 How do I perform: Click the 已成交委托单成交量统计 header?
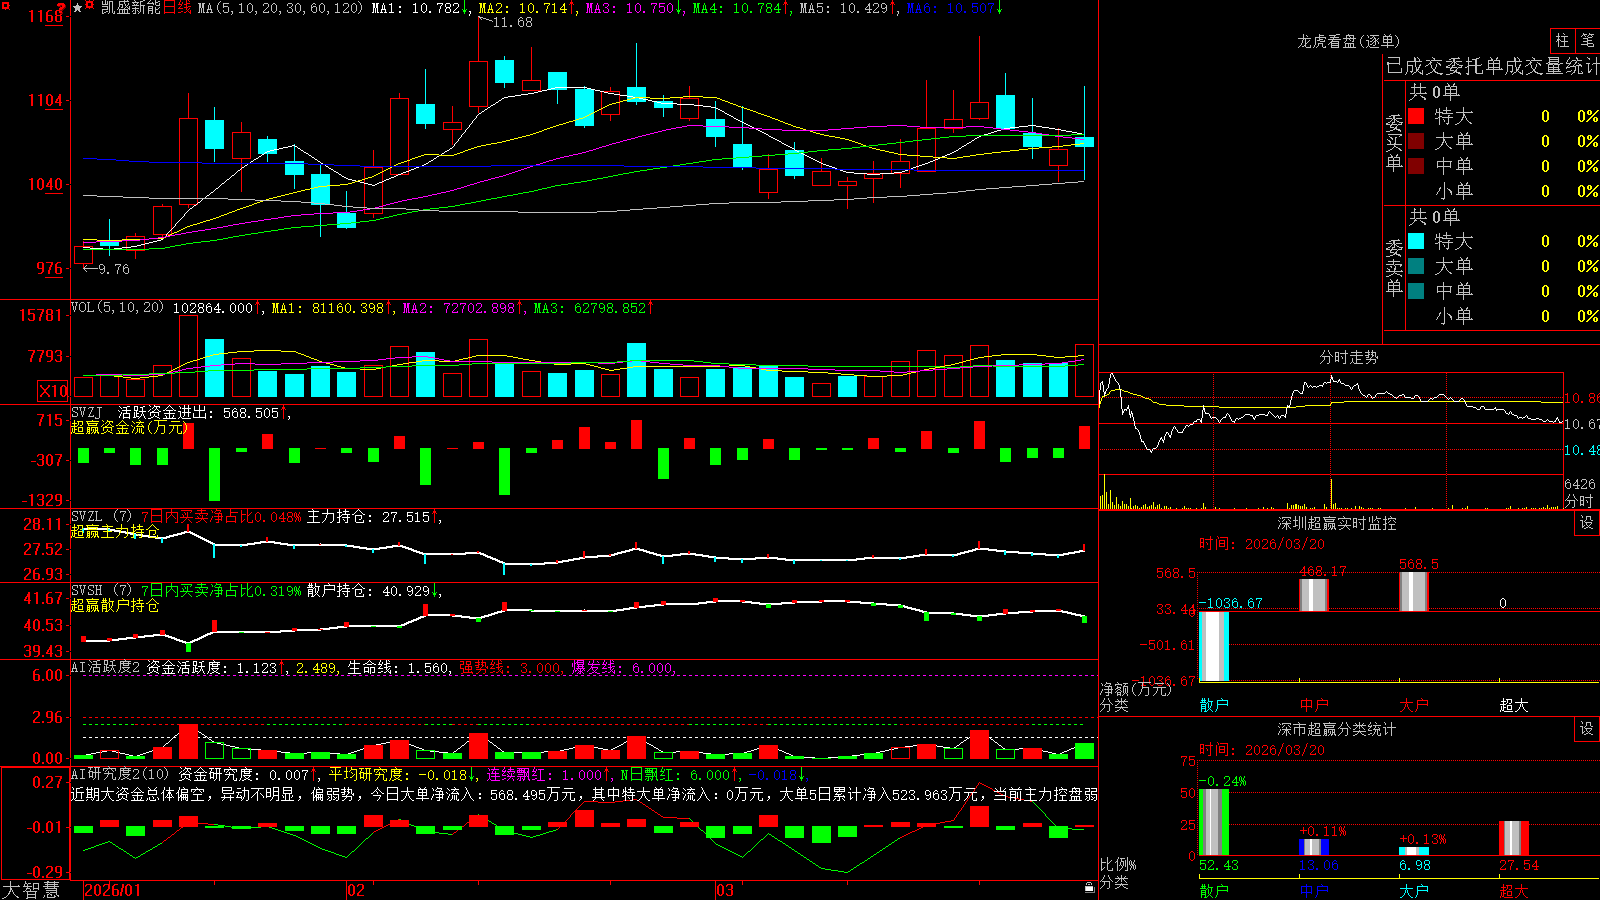click(x=1492, y=66)
